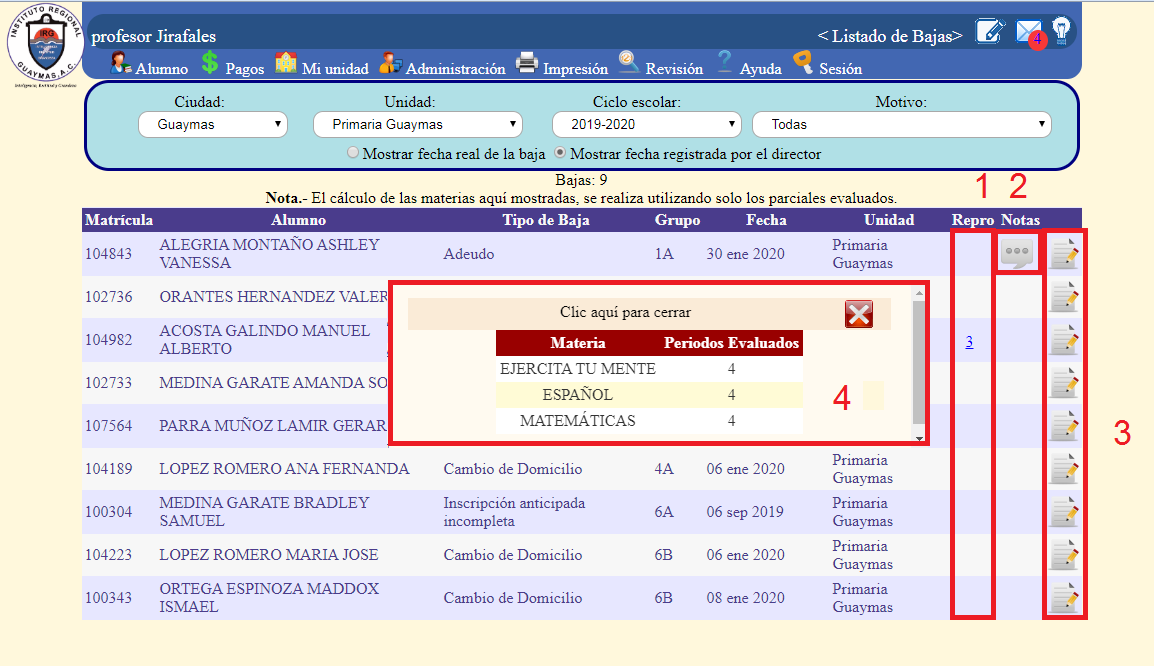Click the Repro column header
1154x666 pixels.
pos(972,220)
